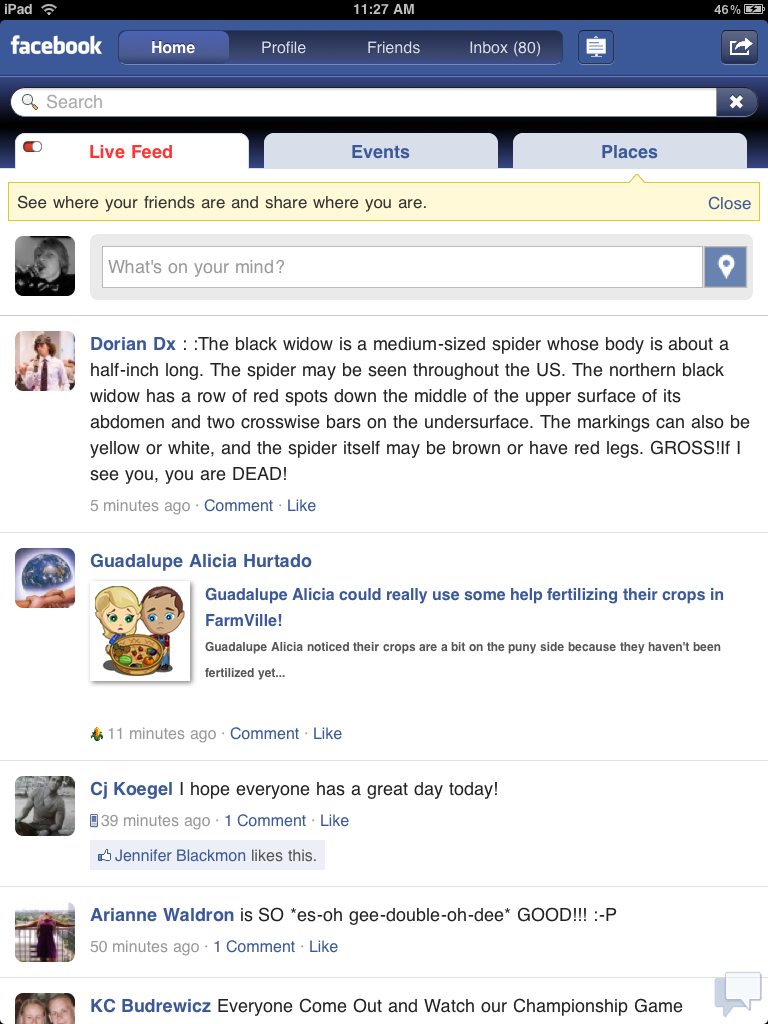Screen dimensions: 768x1024
Task: Open Jennifer Blackmon's profile link
Action: (x=180, y=856)
